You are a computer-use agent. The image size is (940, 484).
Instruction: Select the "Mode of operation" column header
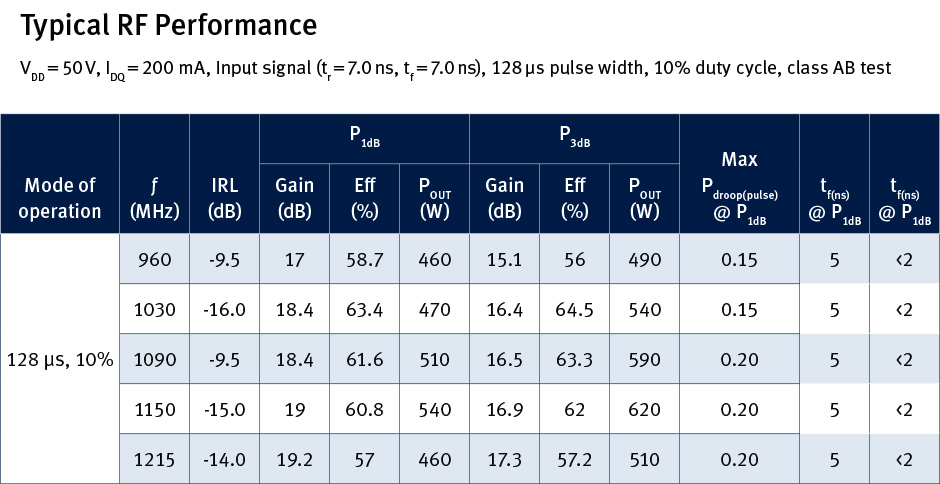60,197
